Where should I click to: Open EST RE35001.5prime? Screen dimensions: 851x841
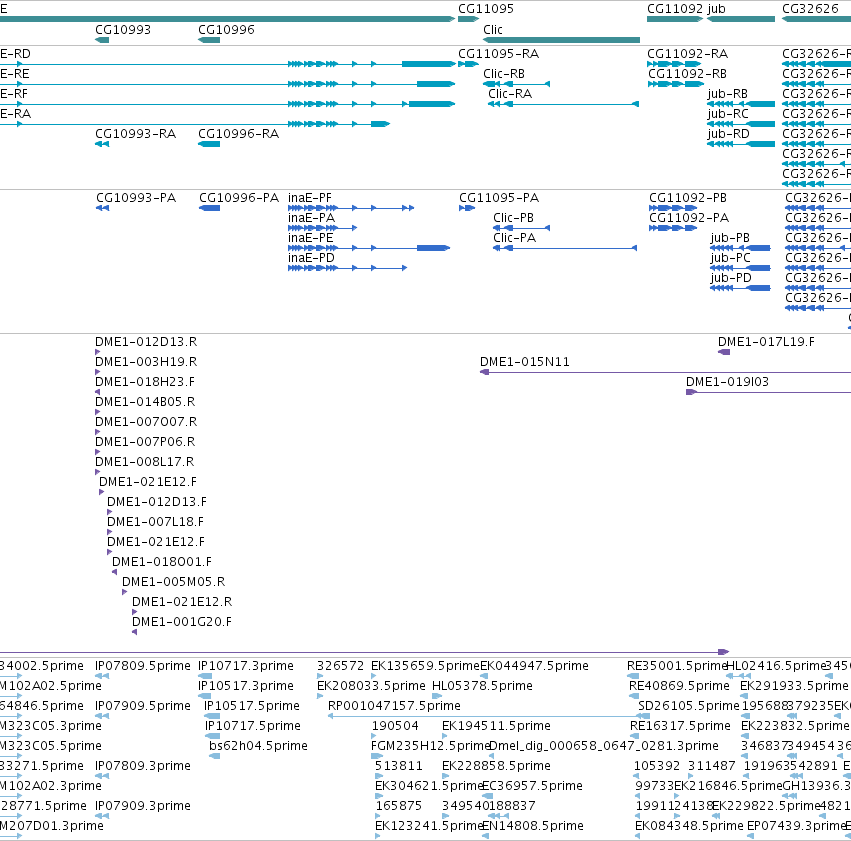[x=633, y=676]
